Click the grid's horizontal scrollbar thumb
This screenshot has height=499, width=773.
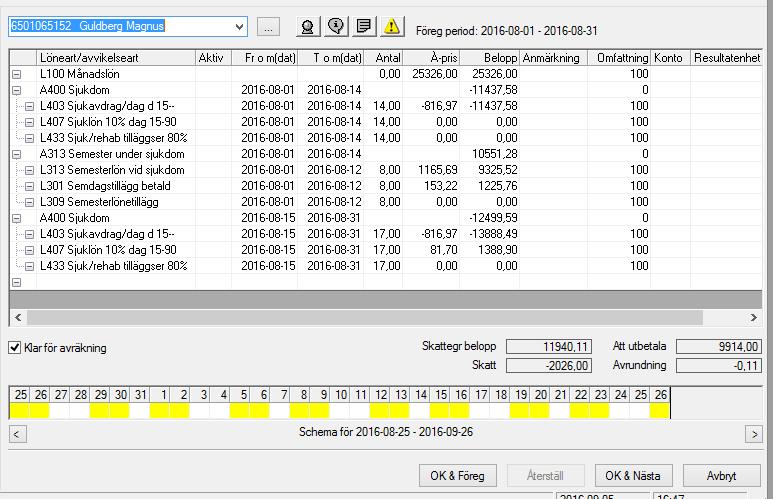click(x=365, y=318)
